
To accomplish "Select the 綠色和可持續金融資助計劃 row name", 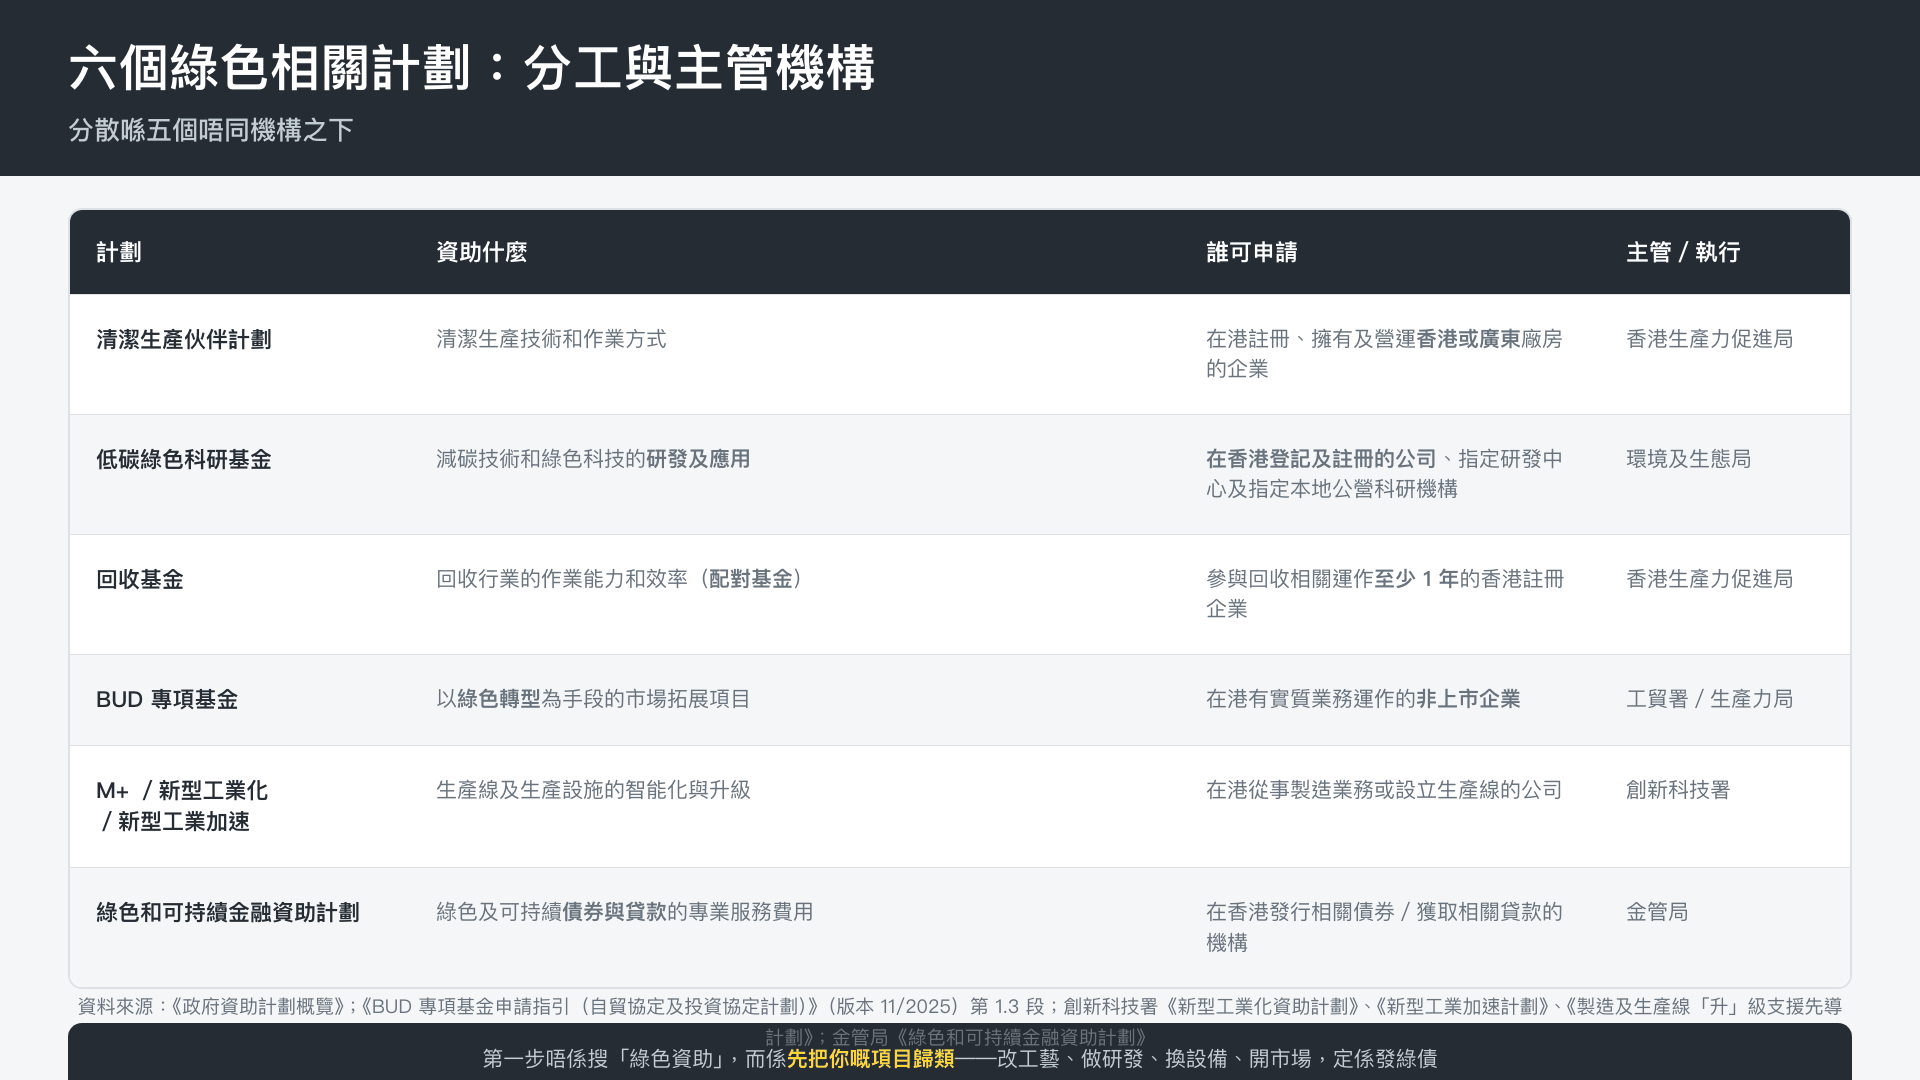I will [228, 913].
